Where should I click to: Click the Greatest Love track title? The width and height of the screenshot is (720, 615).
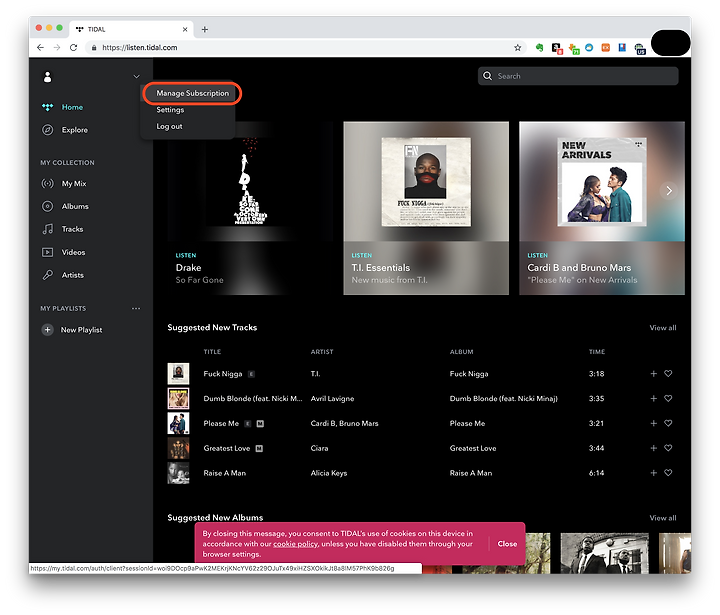[x=227, y=448]
